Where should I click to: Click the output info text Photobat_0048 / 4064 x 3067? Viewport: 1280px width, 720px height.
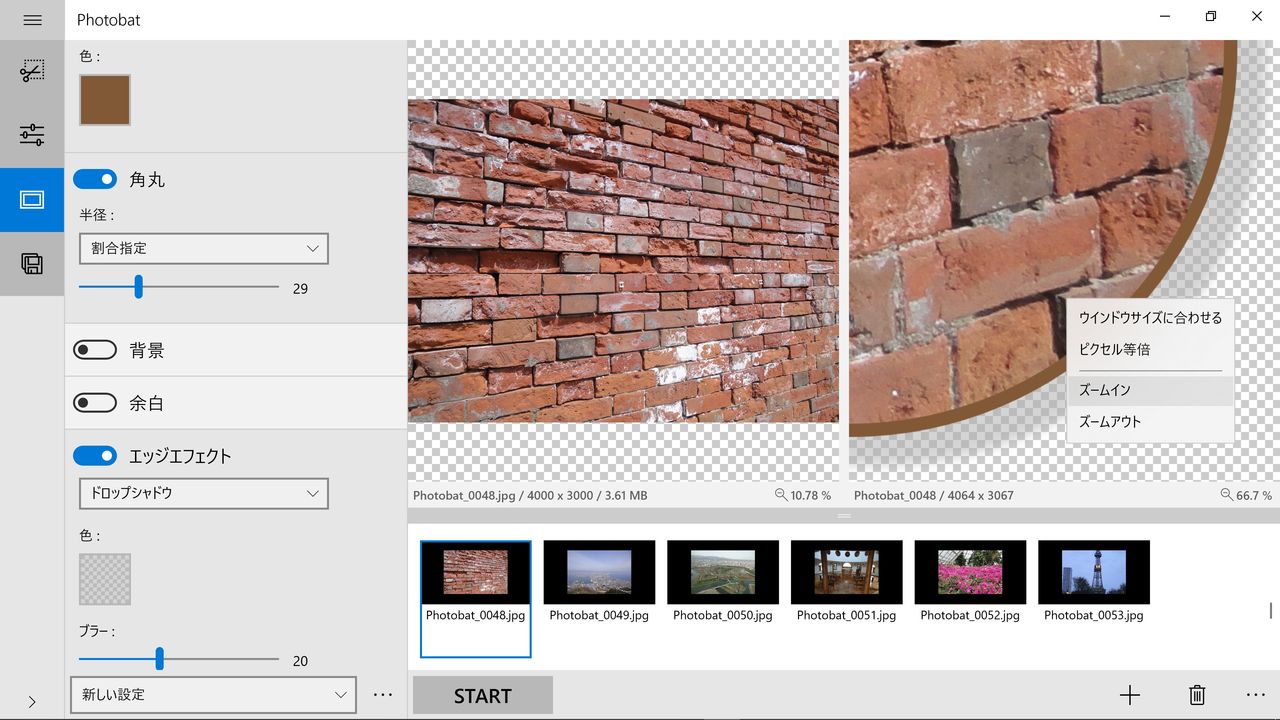tap(934, 495)
